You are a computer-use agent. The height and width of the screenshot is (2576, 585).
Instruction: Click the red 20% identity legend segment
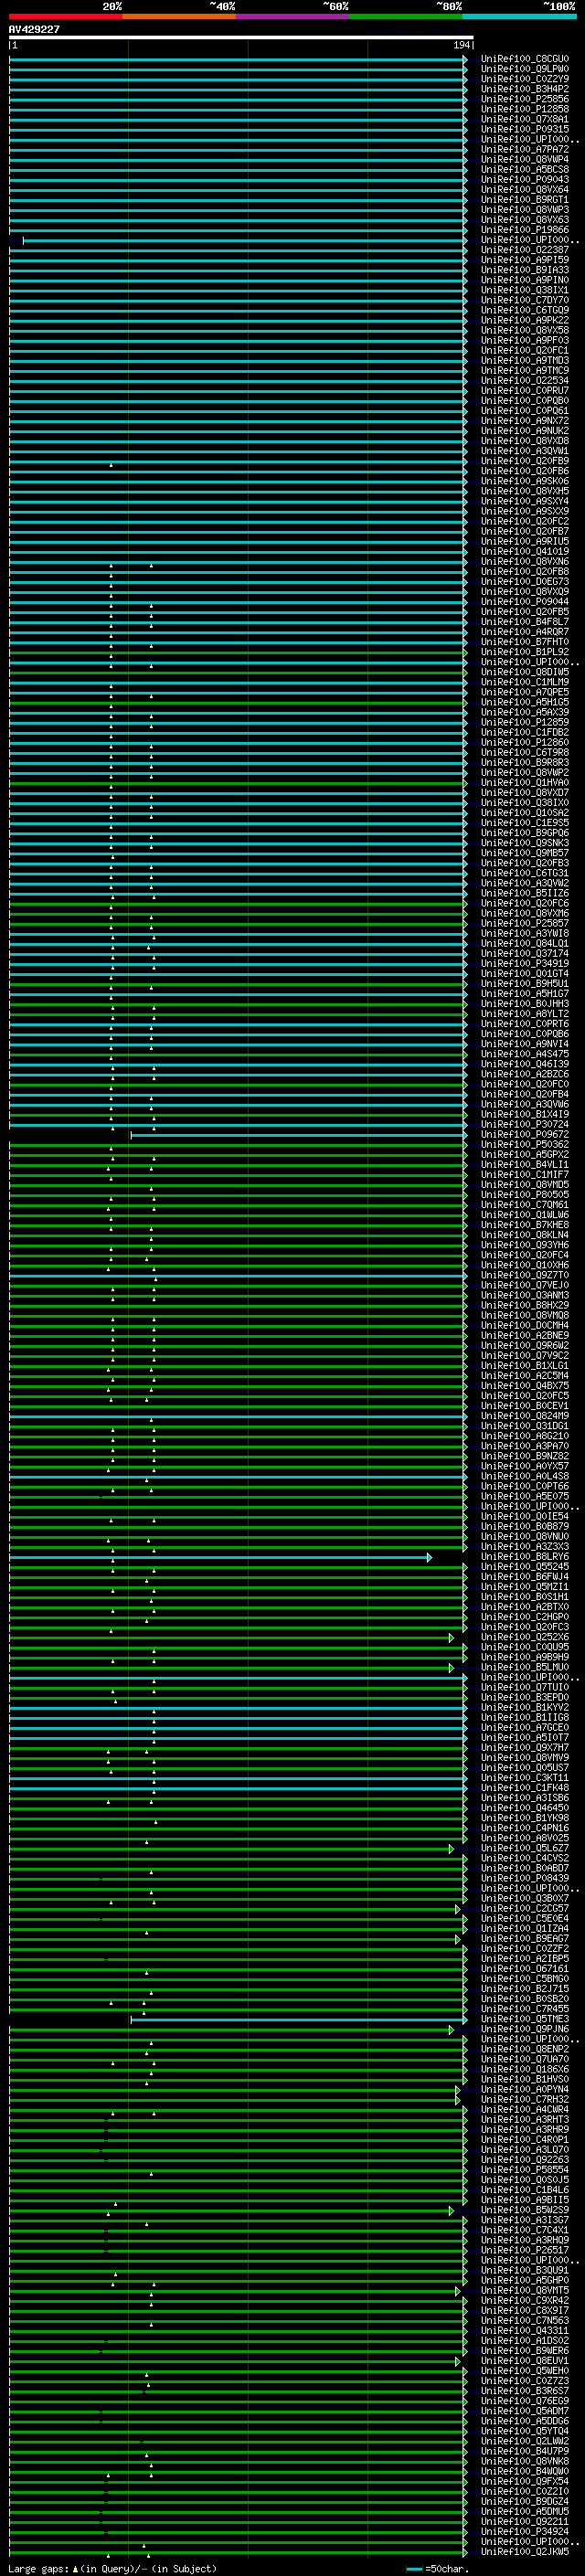(x=66, y=16)
